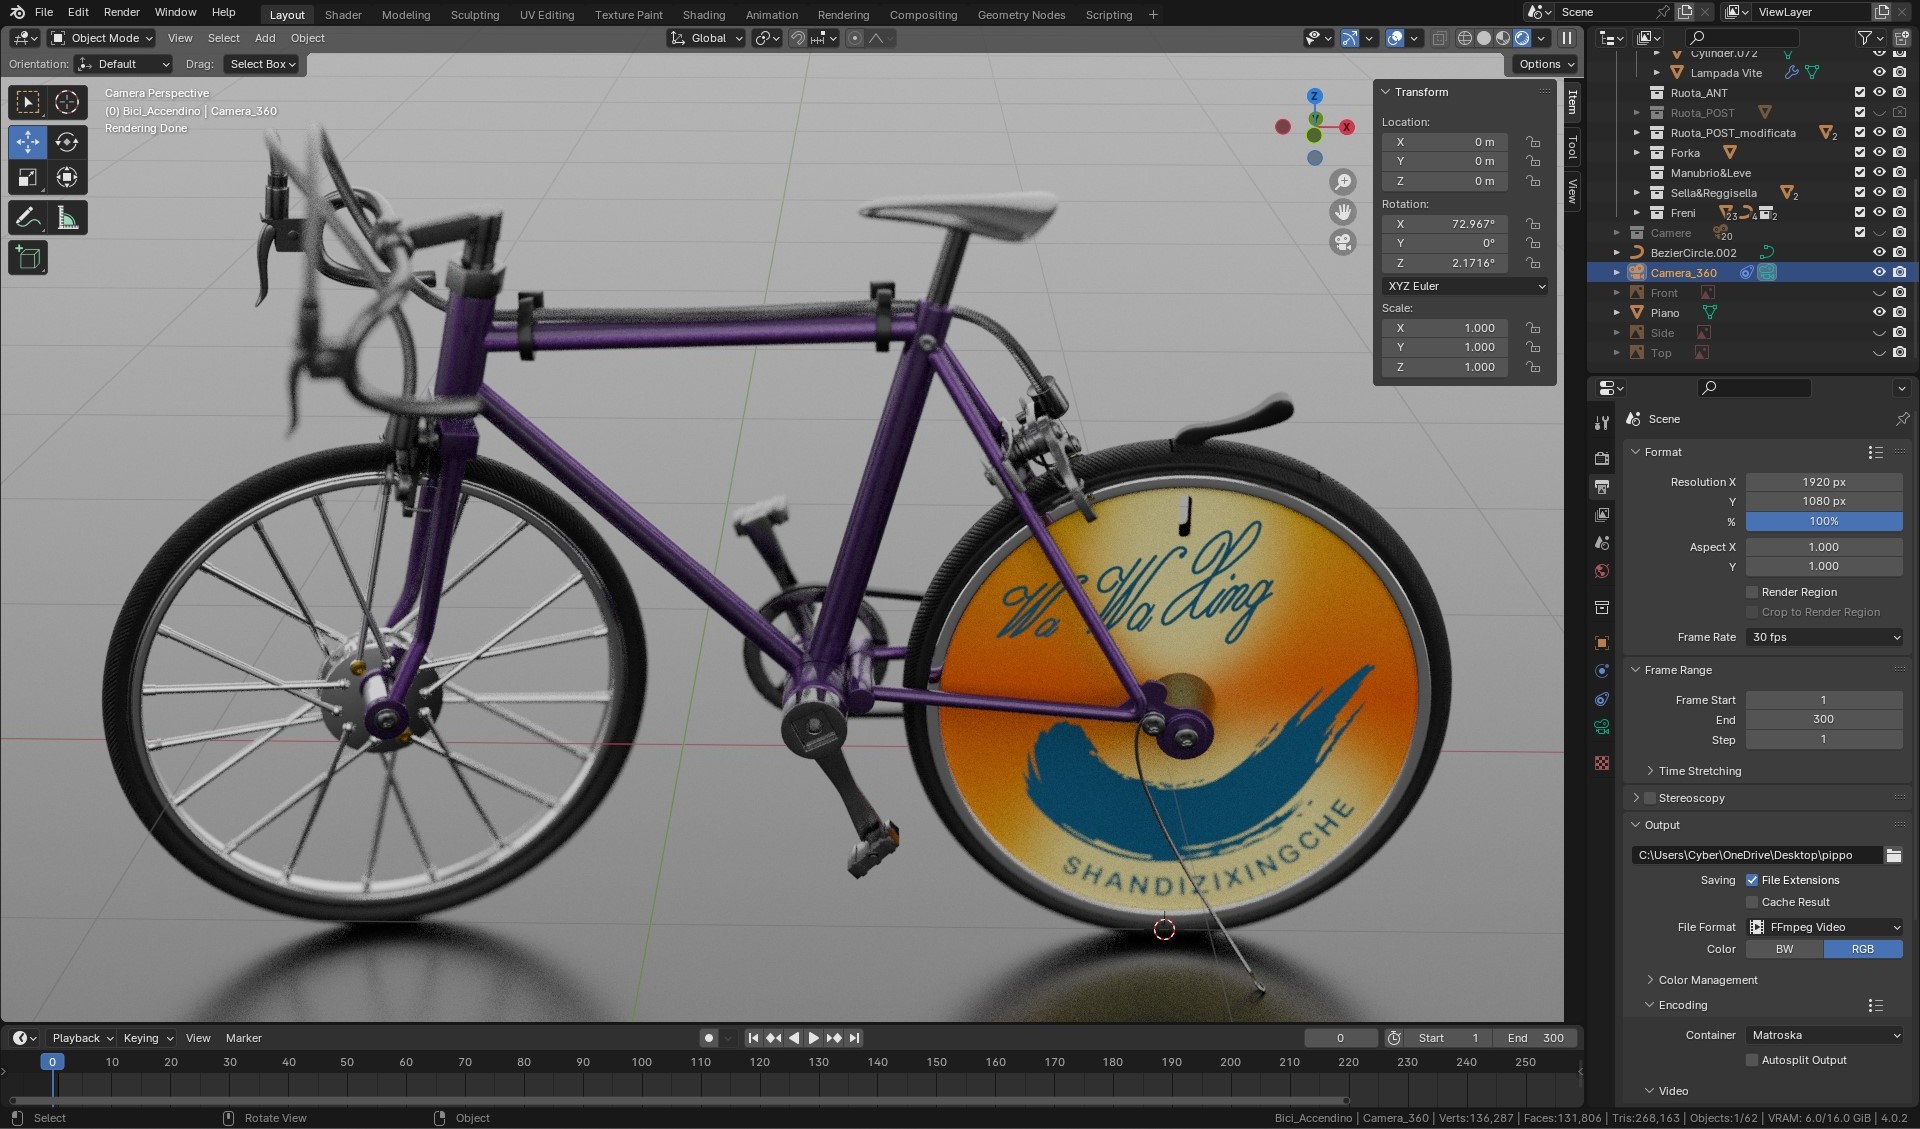Hide Camera_360 with its eye icon
This screenshot has height=1129, width=1920.
coord(1879,272)
